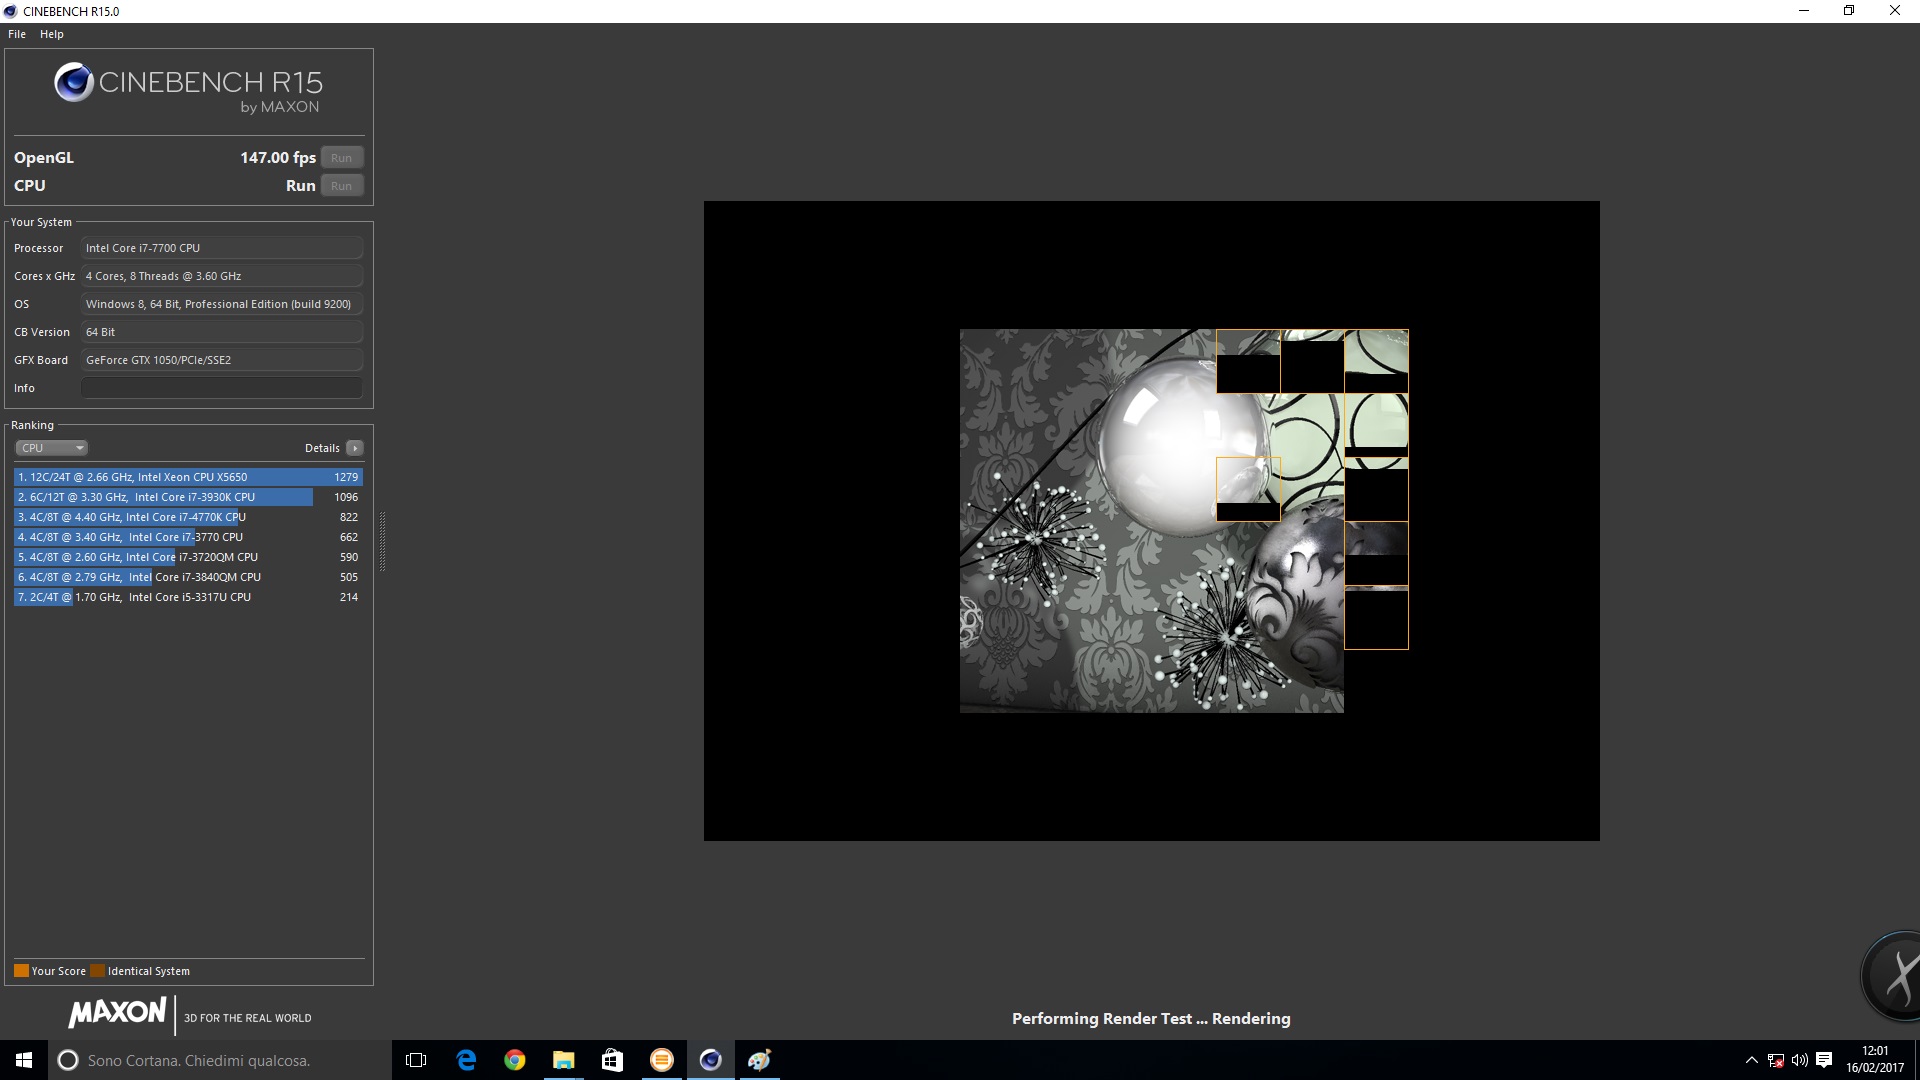
Task: Click the Cortana search box
Action: [x=220, y=1060]
